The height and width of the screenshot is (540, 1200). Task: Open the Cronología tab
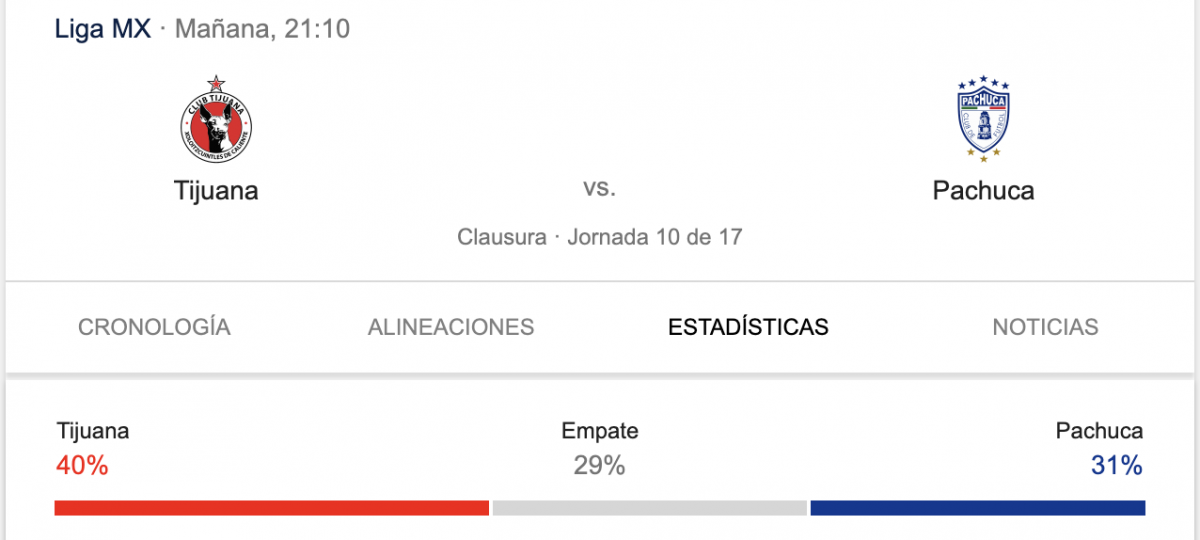pos(154,327)
